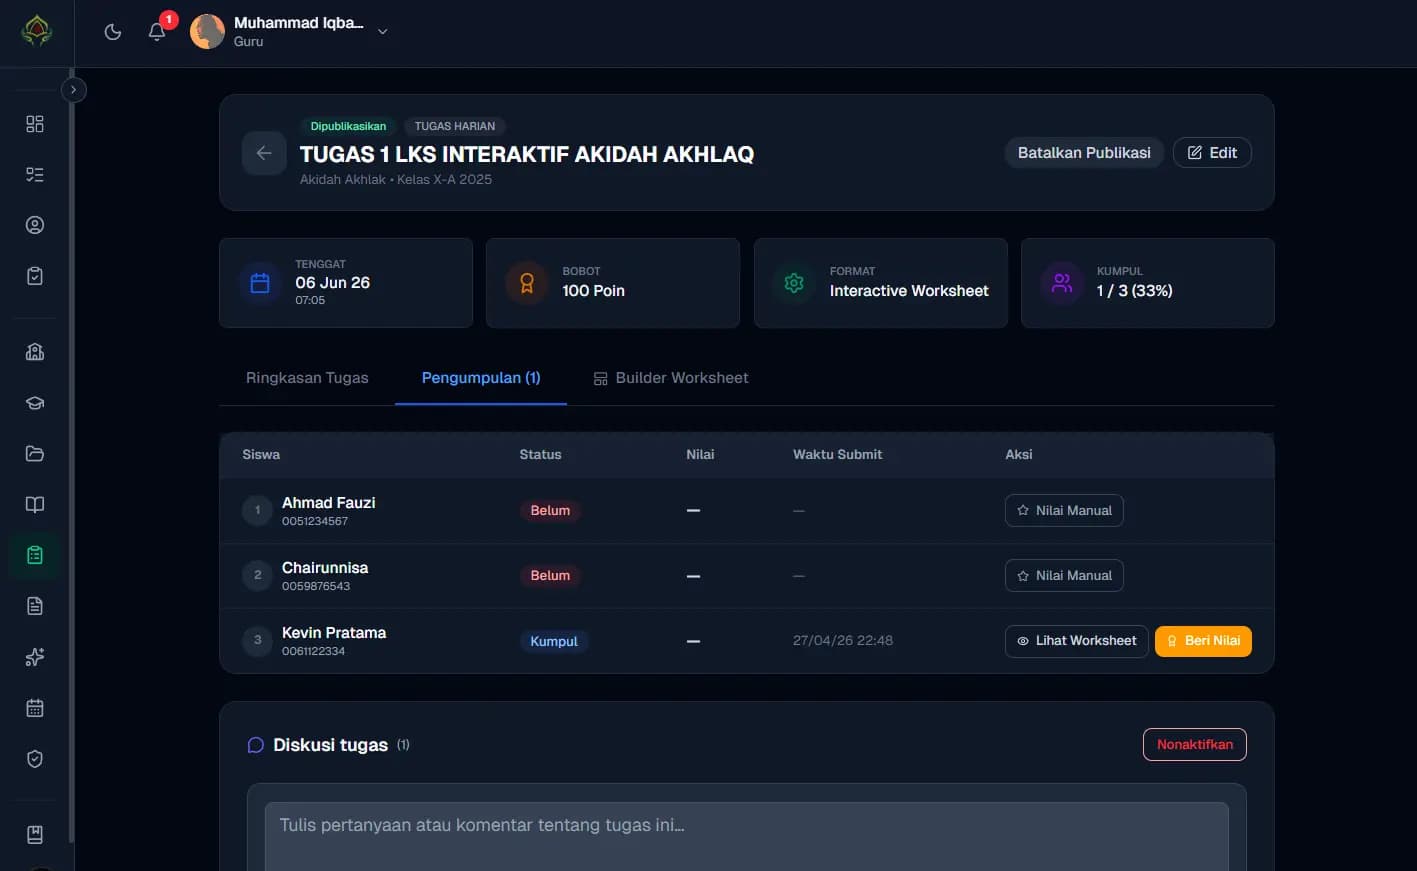Click the Waktu Submit column header
1417x871 pixels.
837,454
